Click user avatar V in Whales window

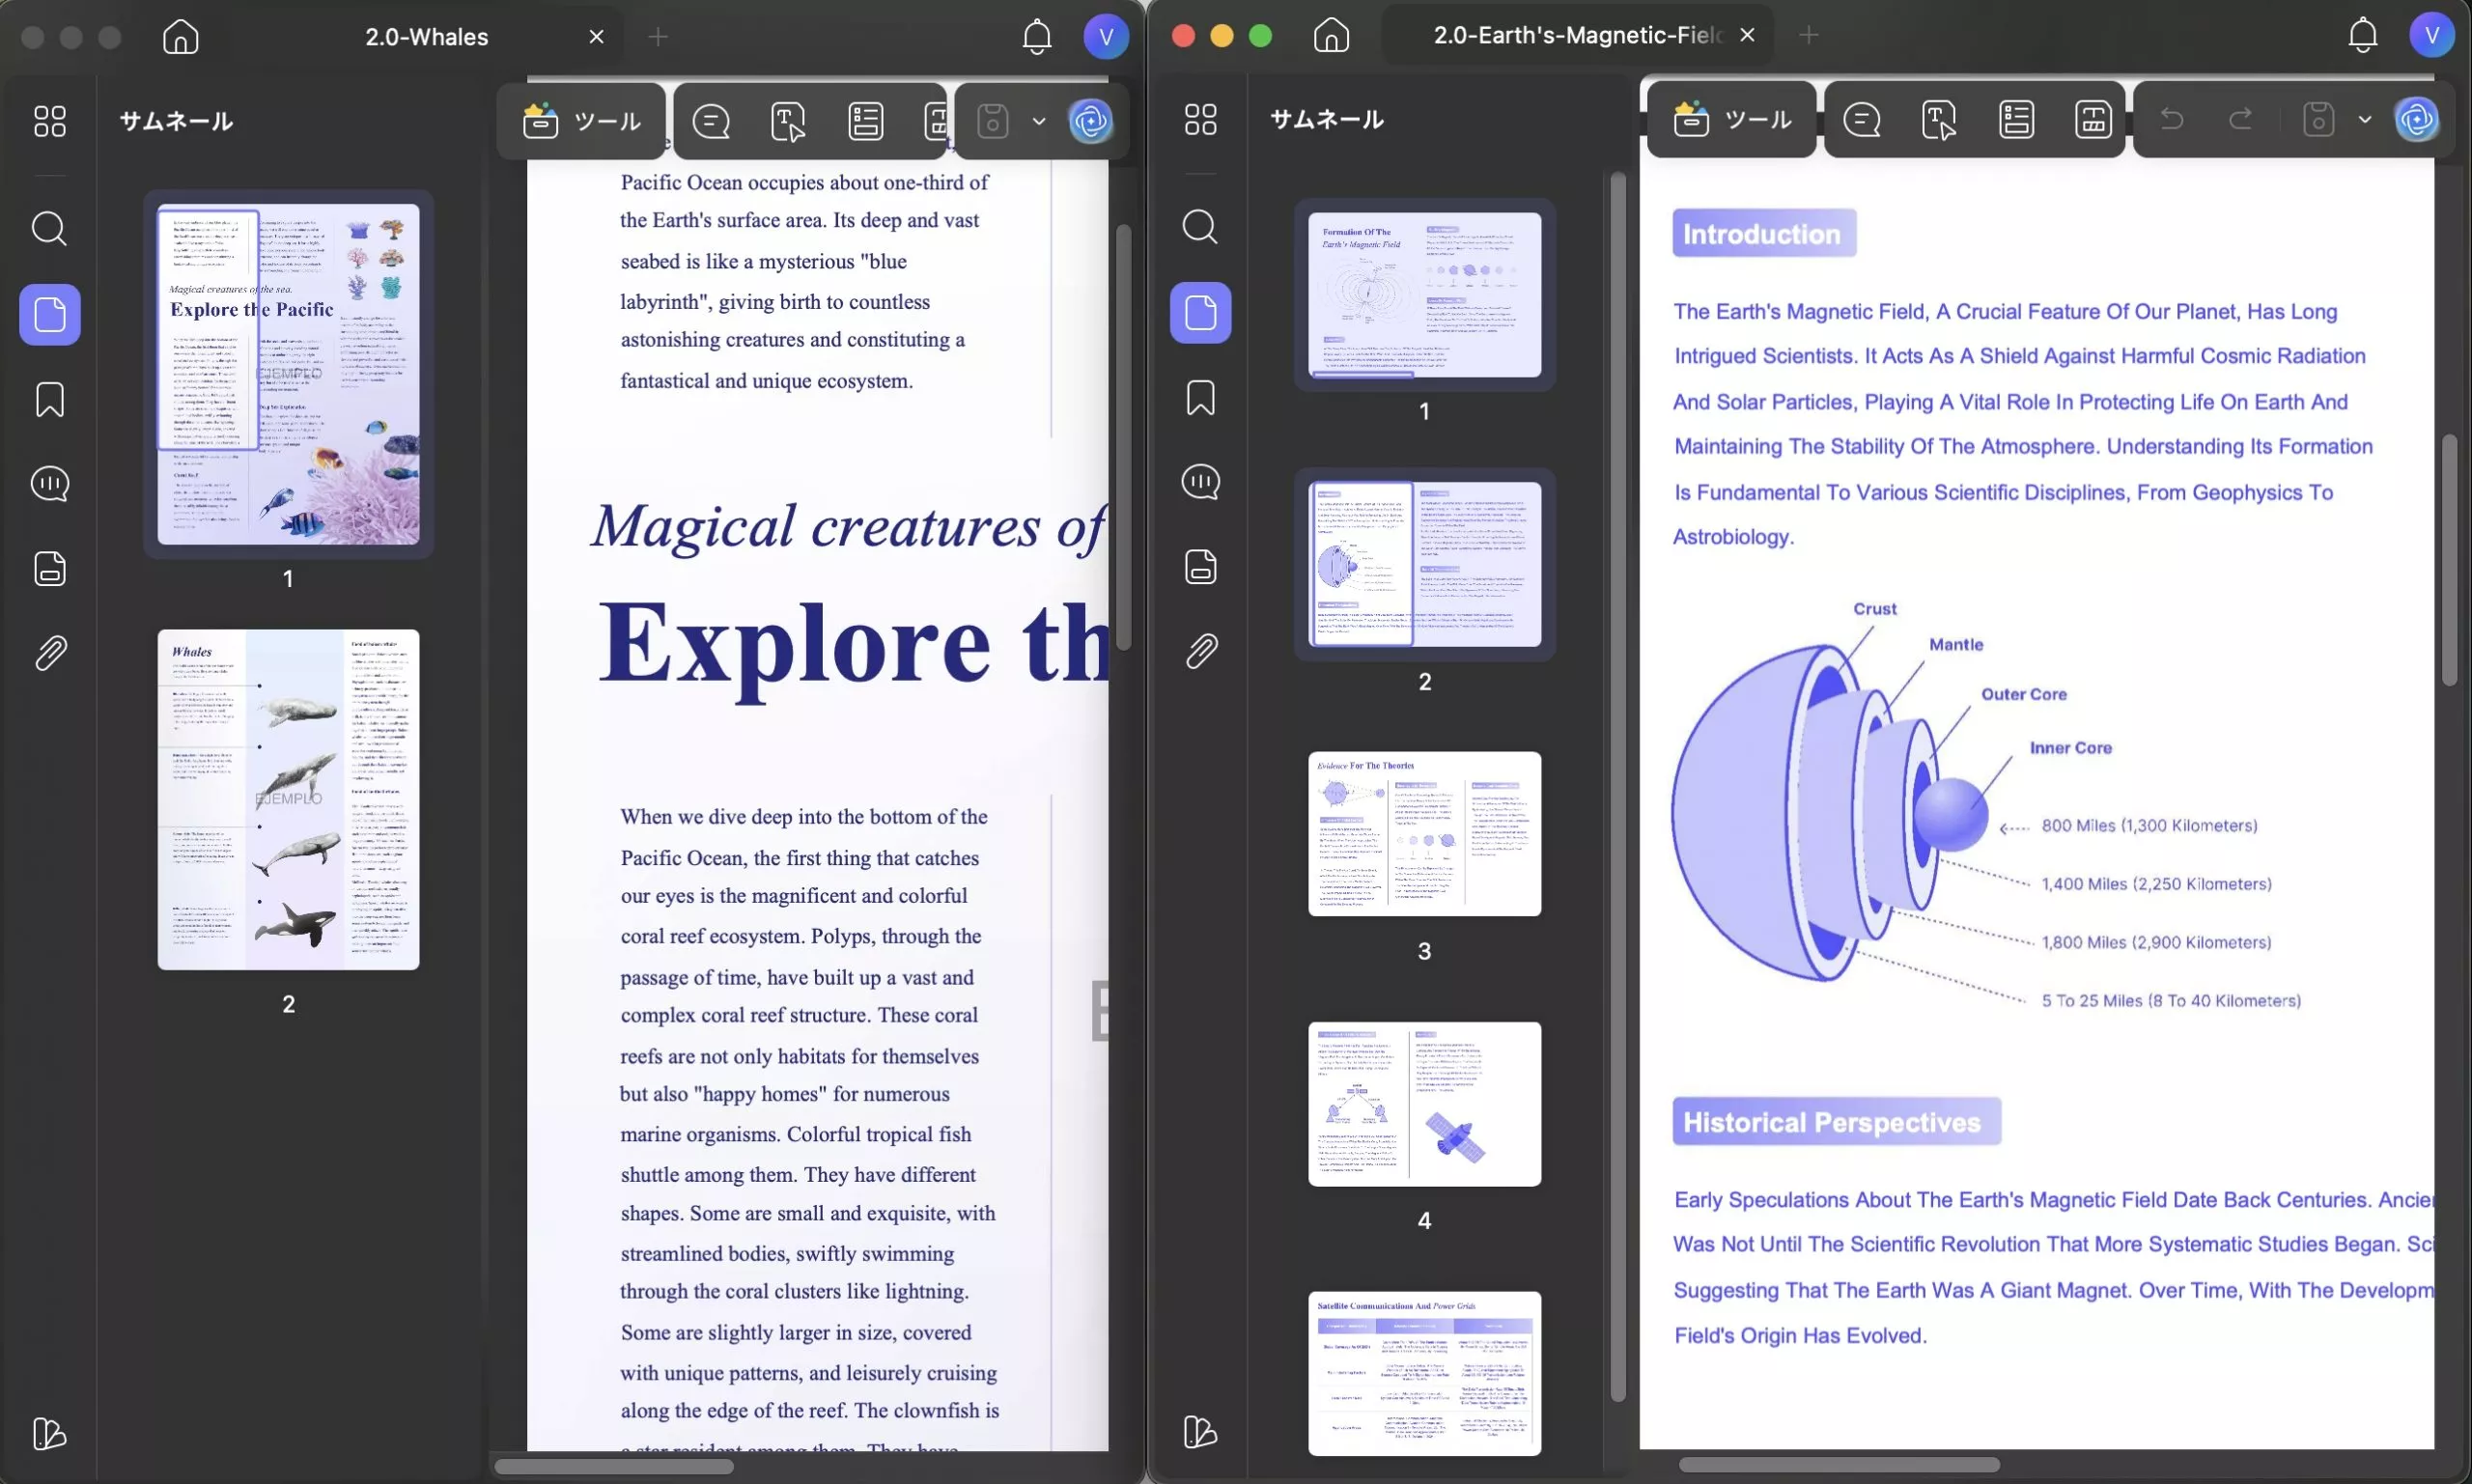1106,37
